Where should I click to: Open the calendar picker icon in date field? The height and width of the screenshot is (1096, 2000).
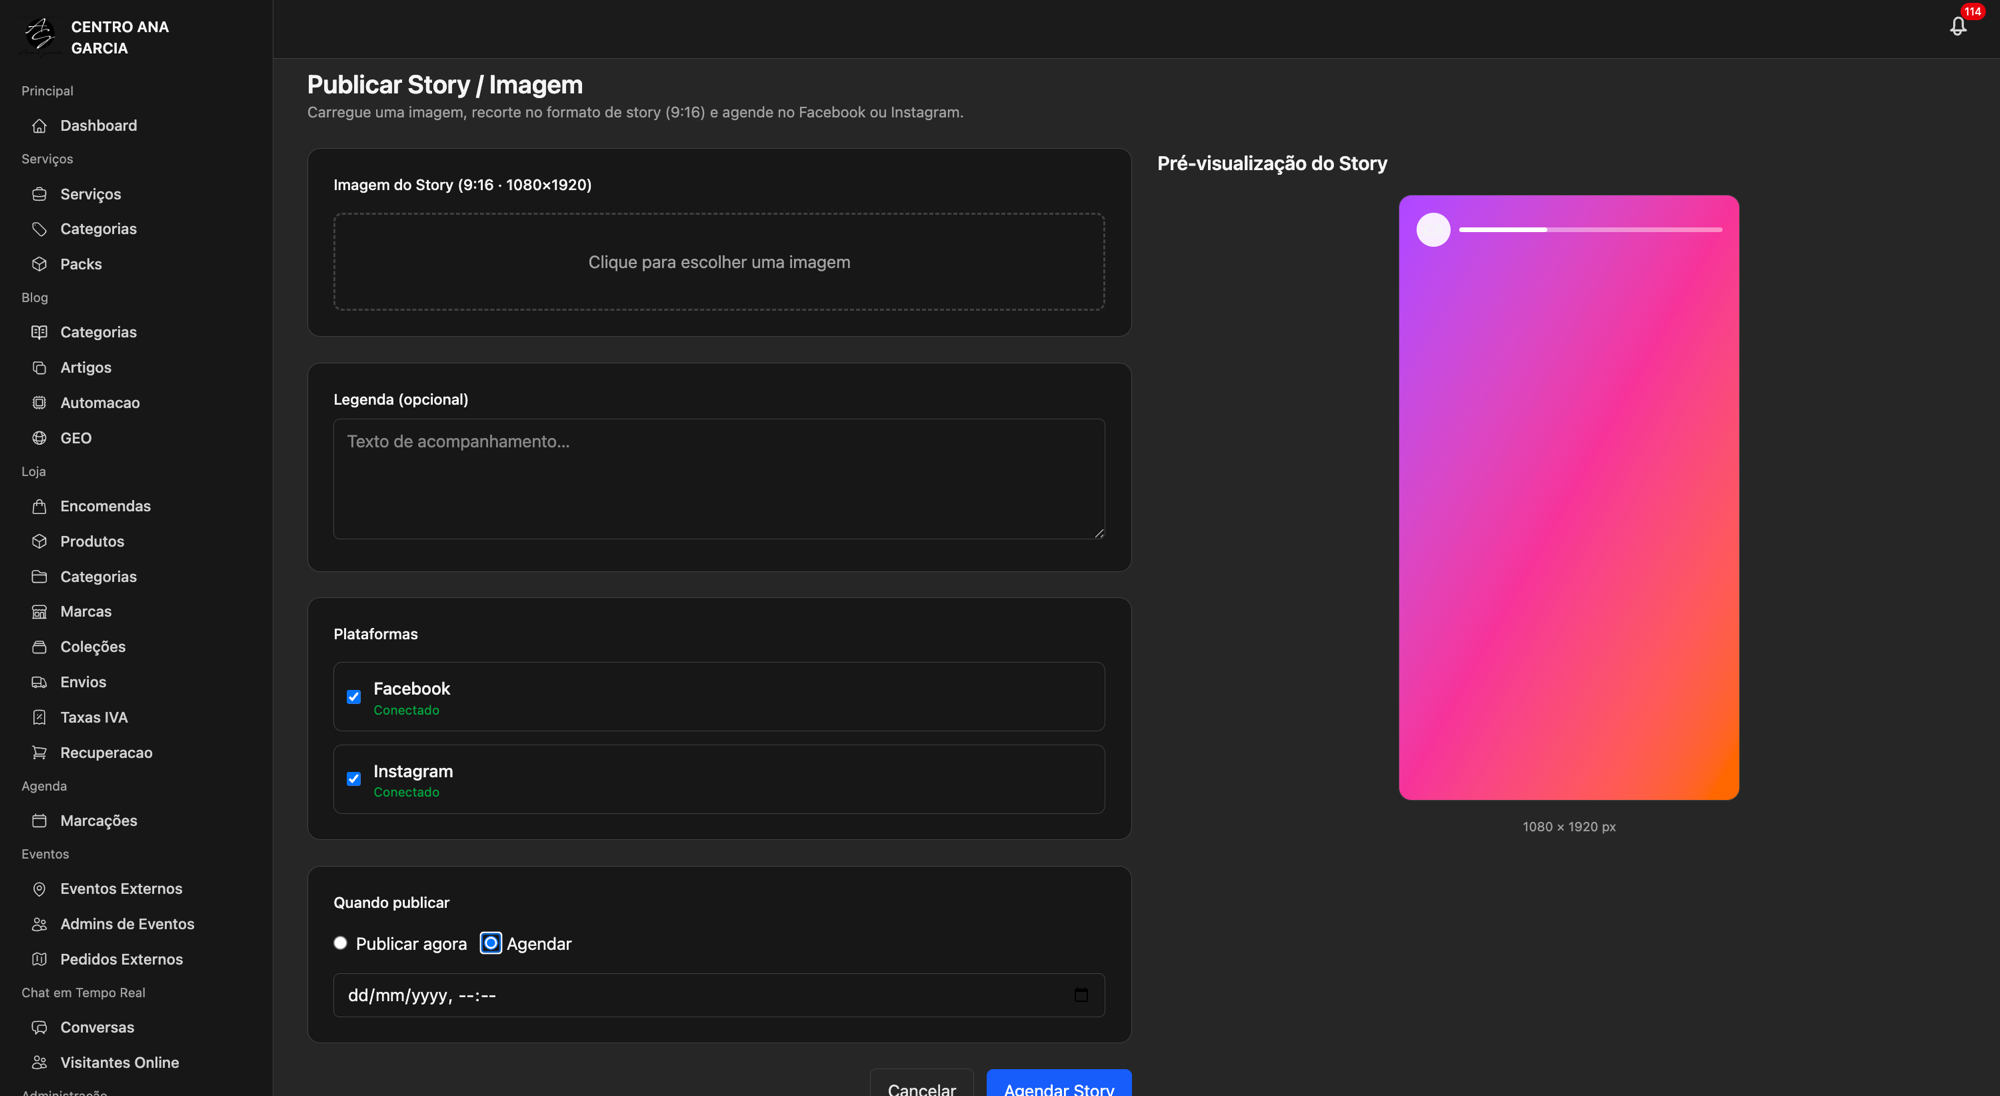1081,995
